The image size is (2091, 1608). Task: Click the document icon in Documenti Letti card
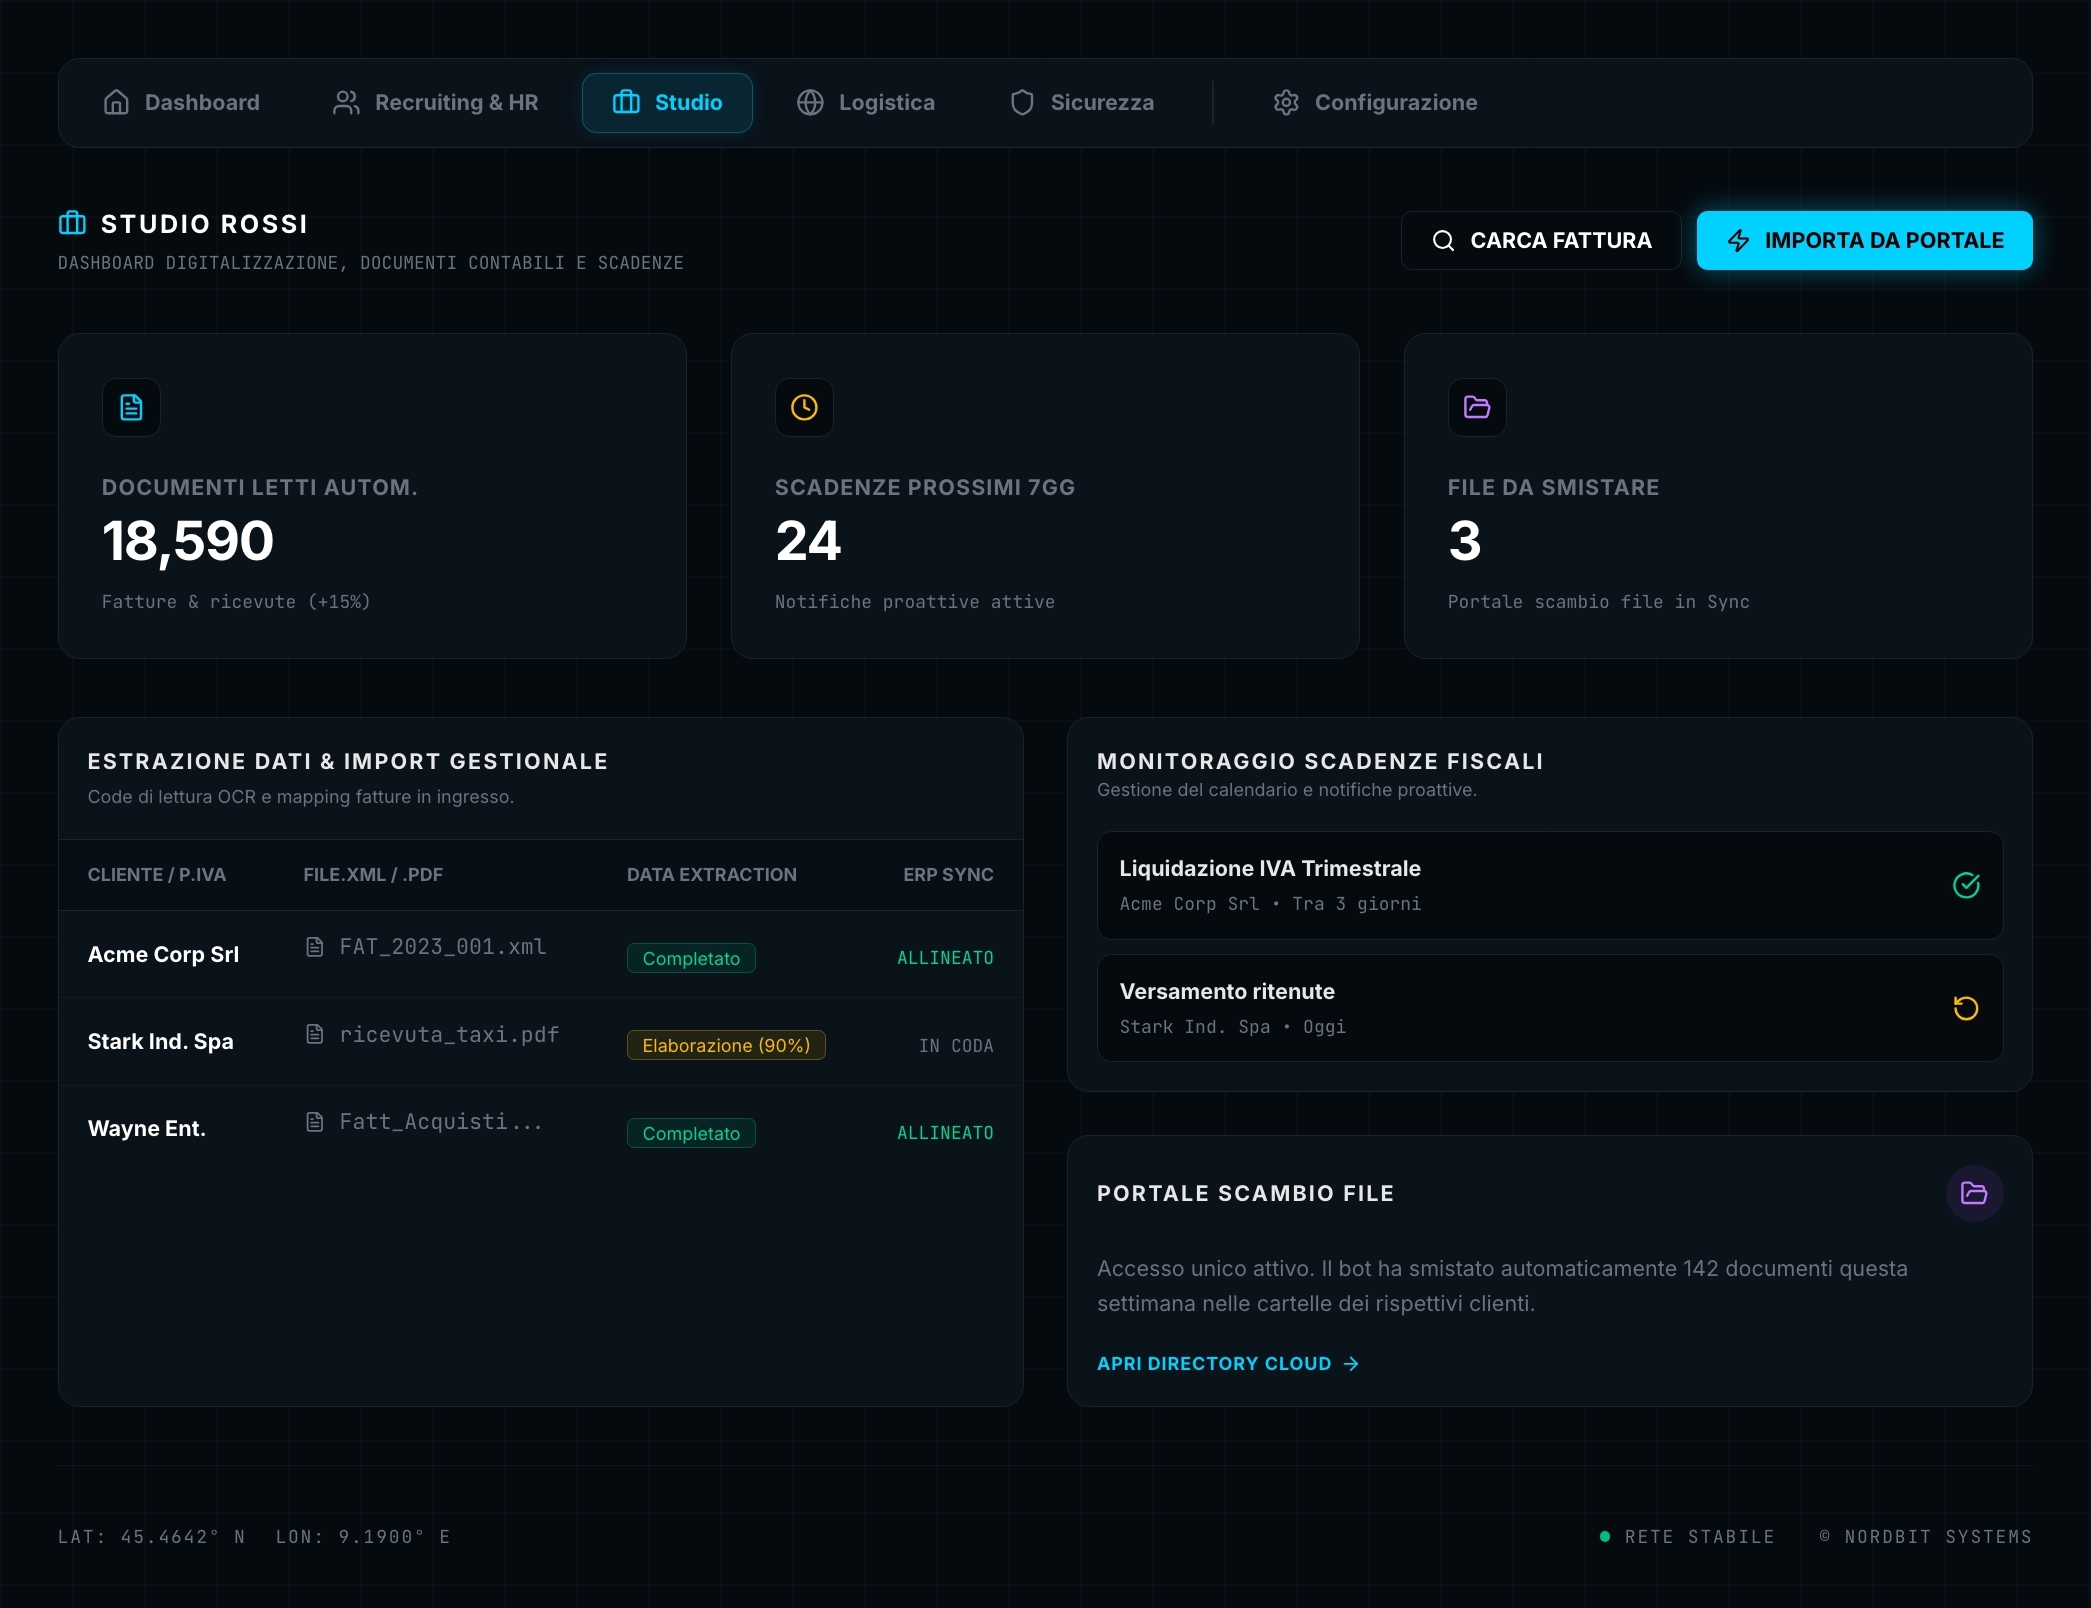click(x=131, y=407)
